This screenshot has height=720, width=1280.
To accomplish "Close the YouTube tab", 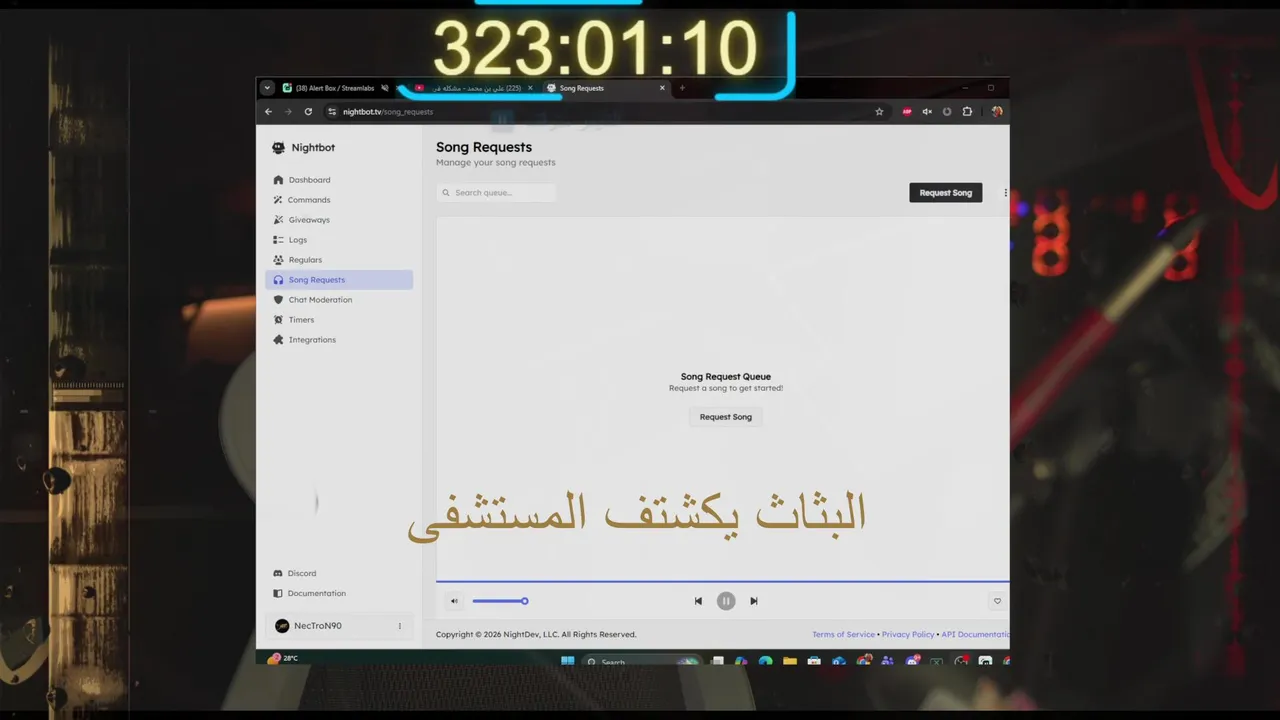I will click(x=530, y=88).
